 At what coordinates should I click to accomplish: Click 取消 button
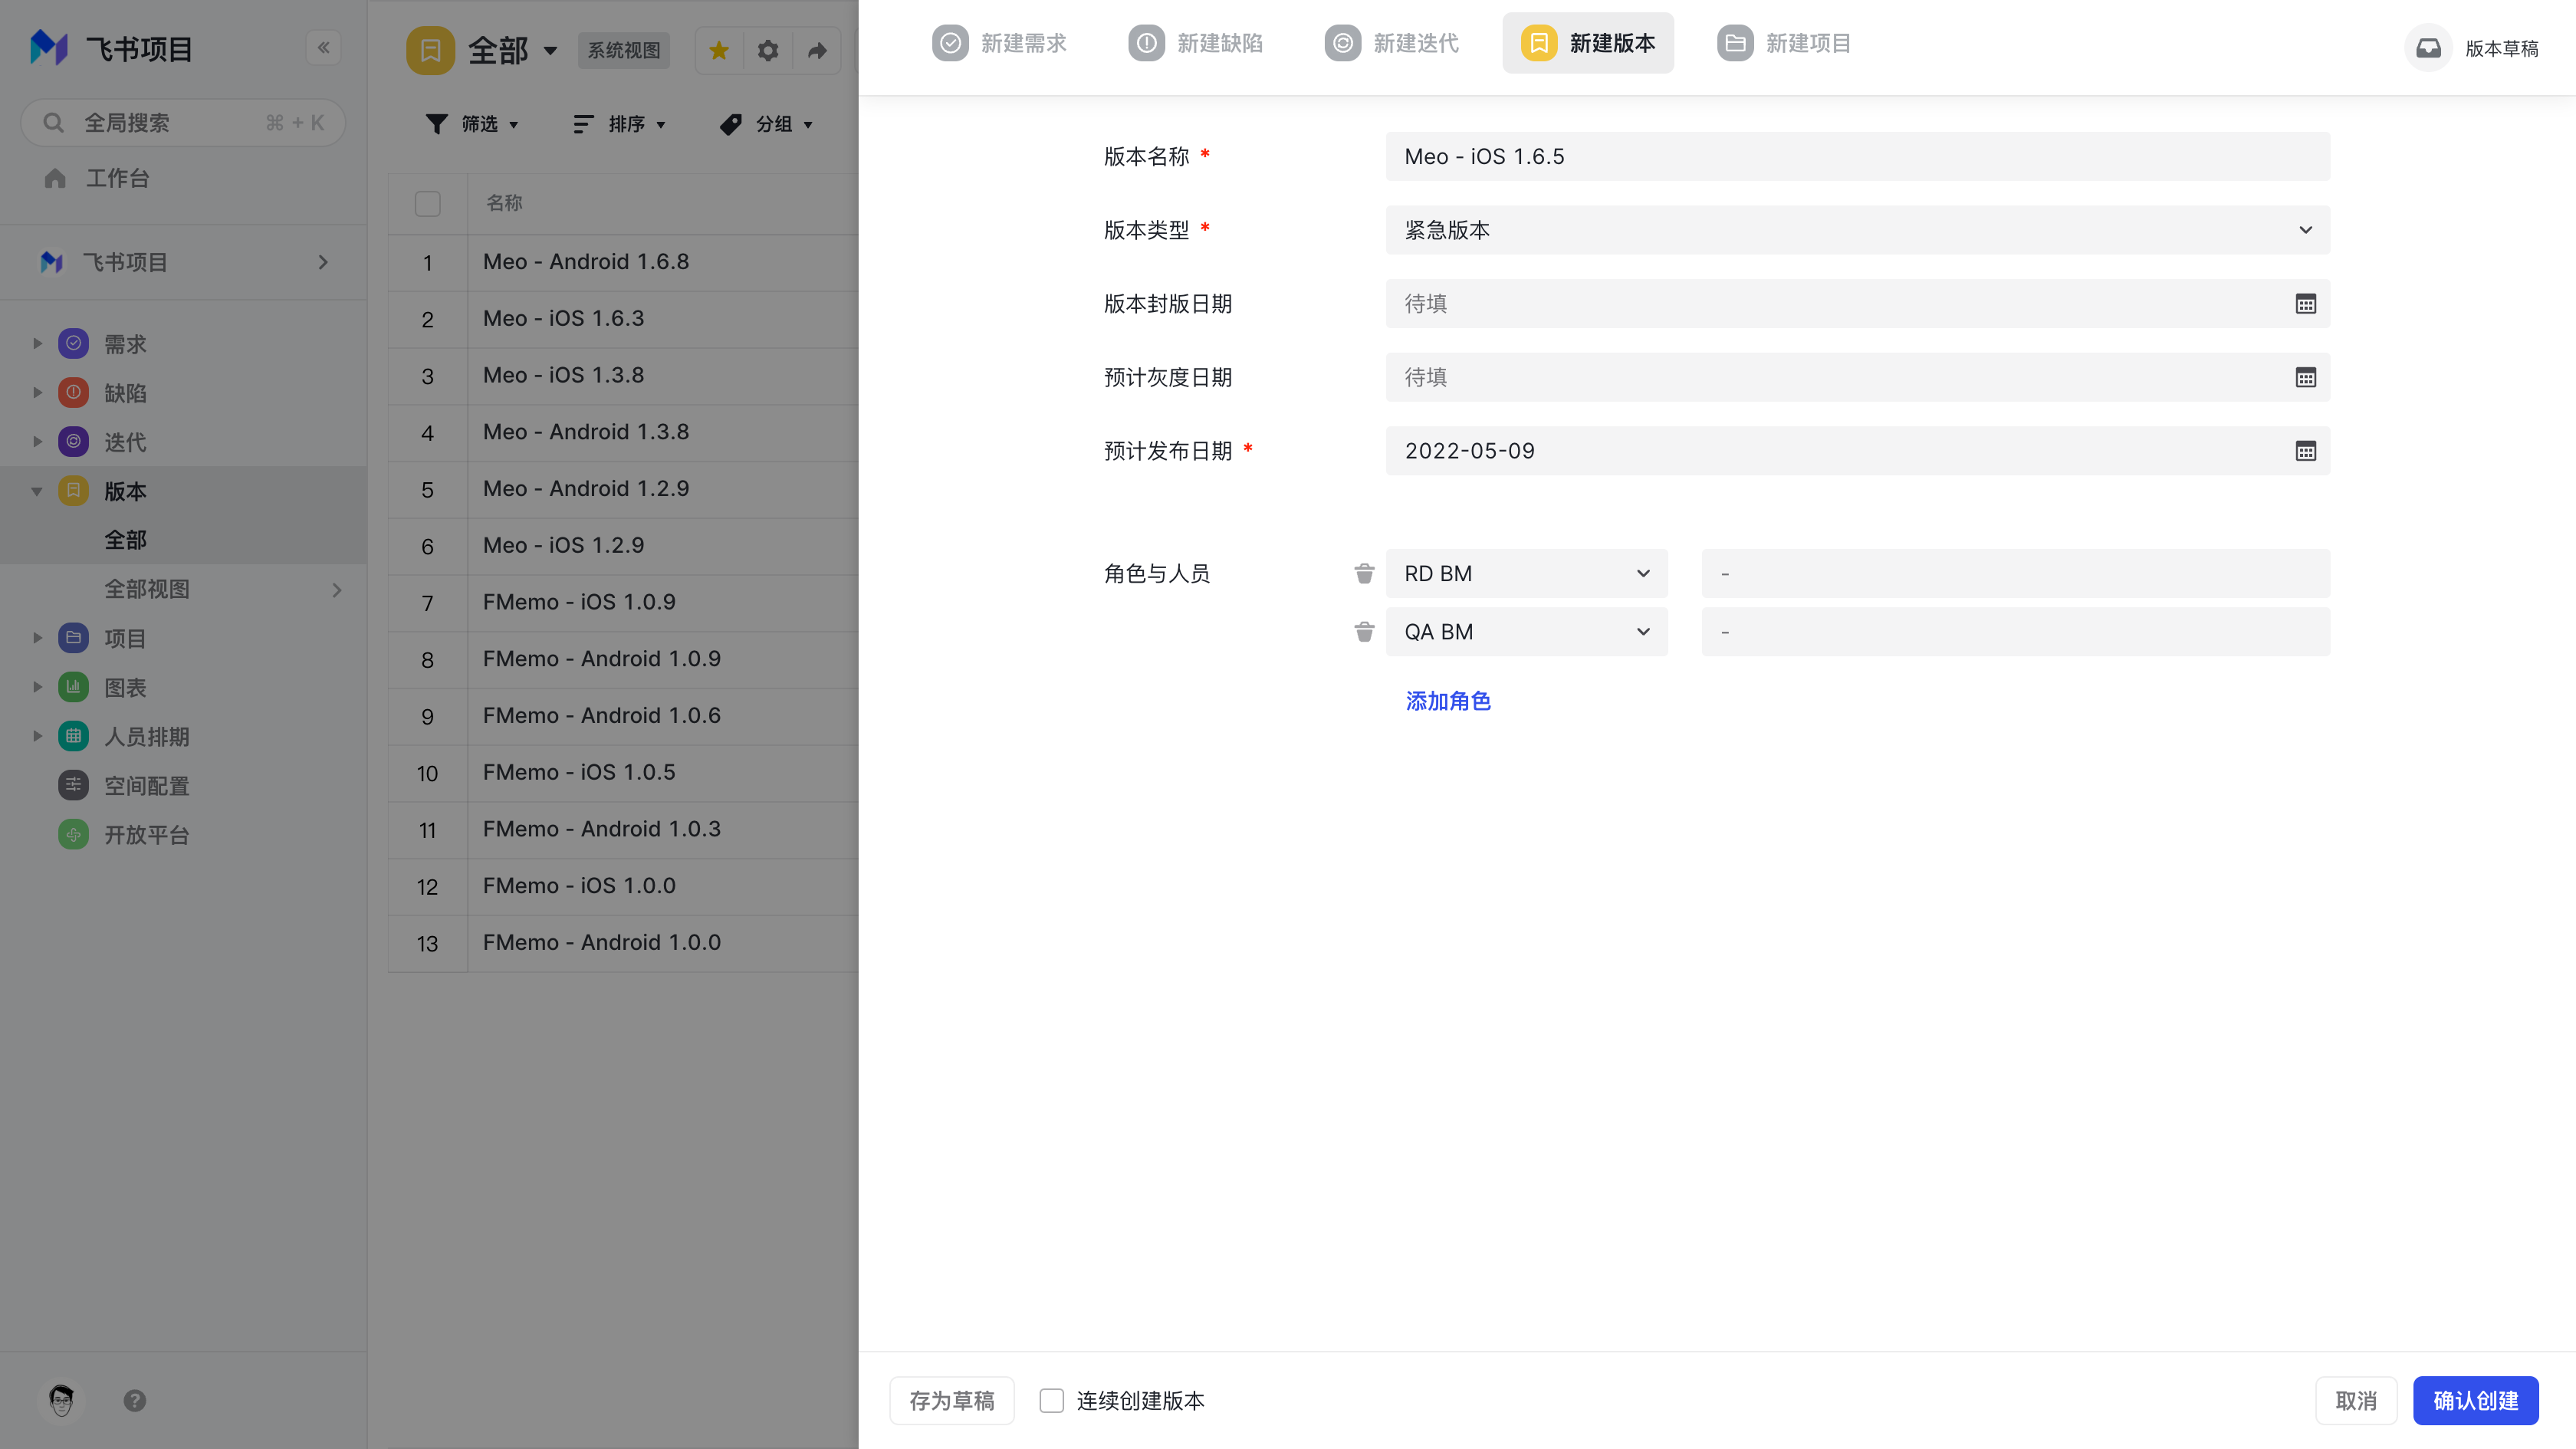(x=2356, y=1400)
